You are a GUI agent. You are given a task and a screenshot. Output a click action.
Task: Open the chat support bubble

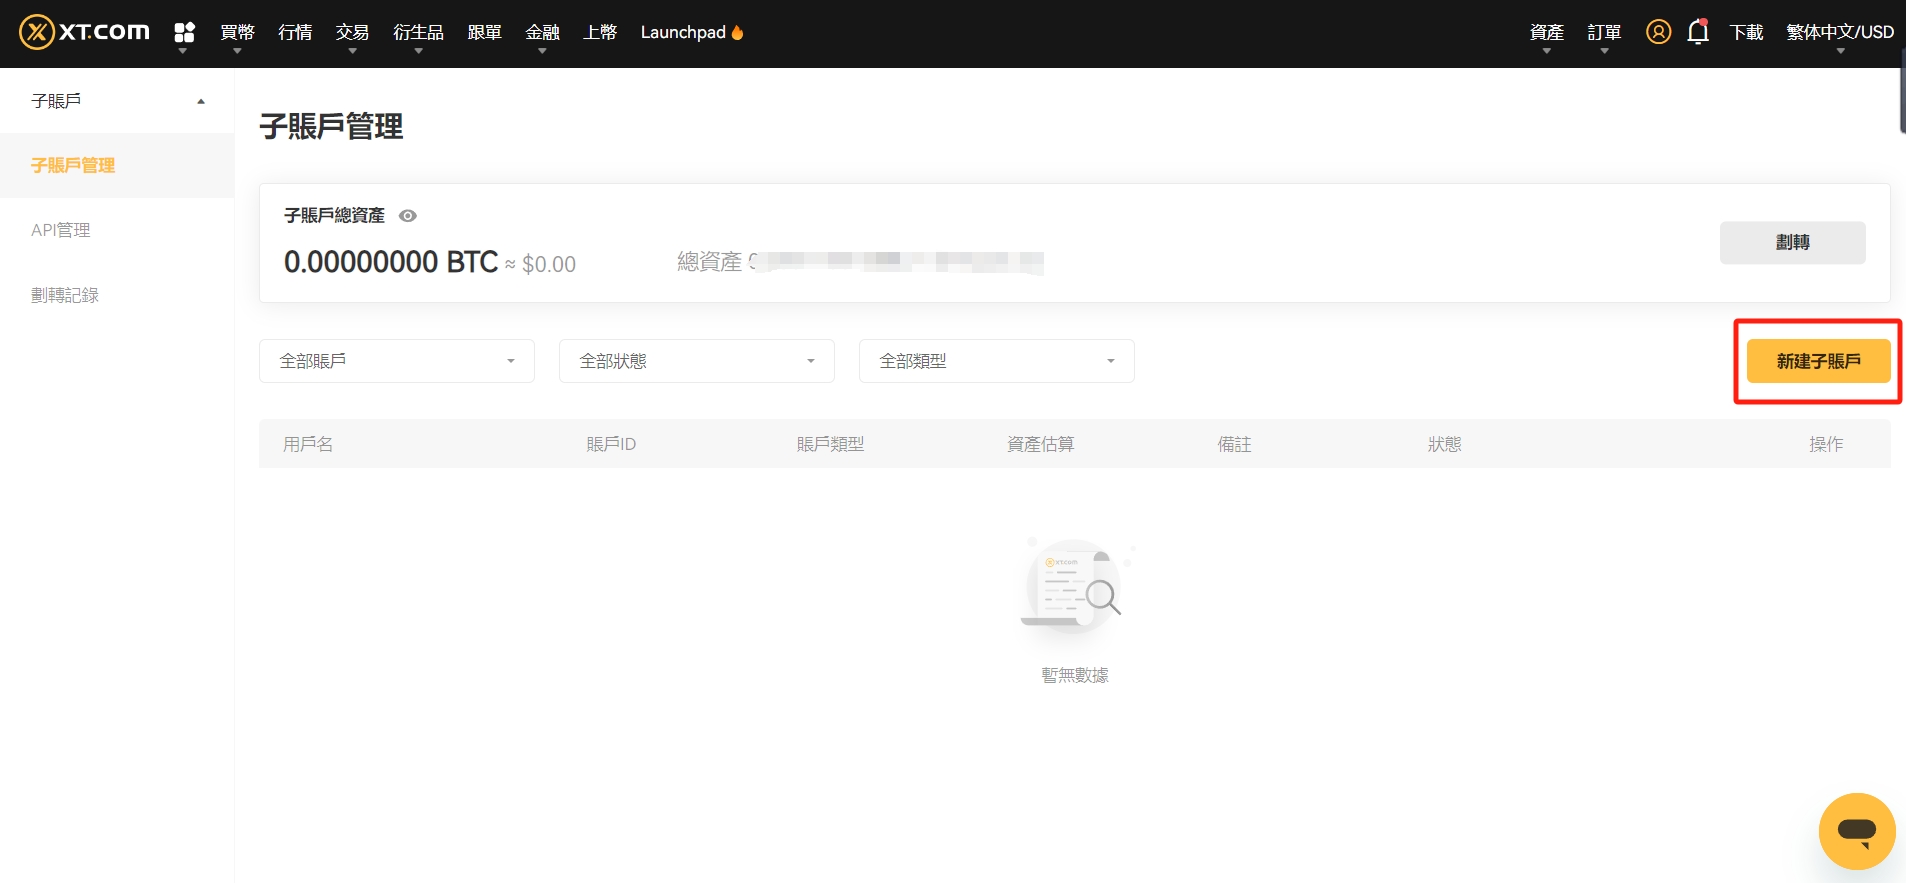click(x=1857, y=831)
